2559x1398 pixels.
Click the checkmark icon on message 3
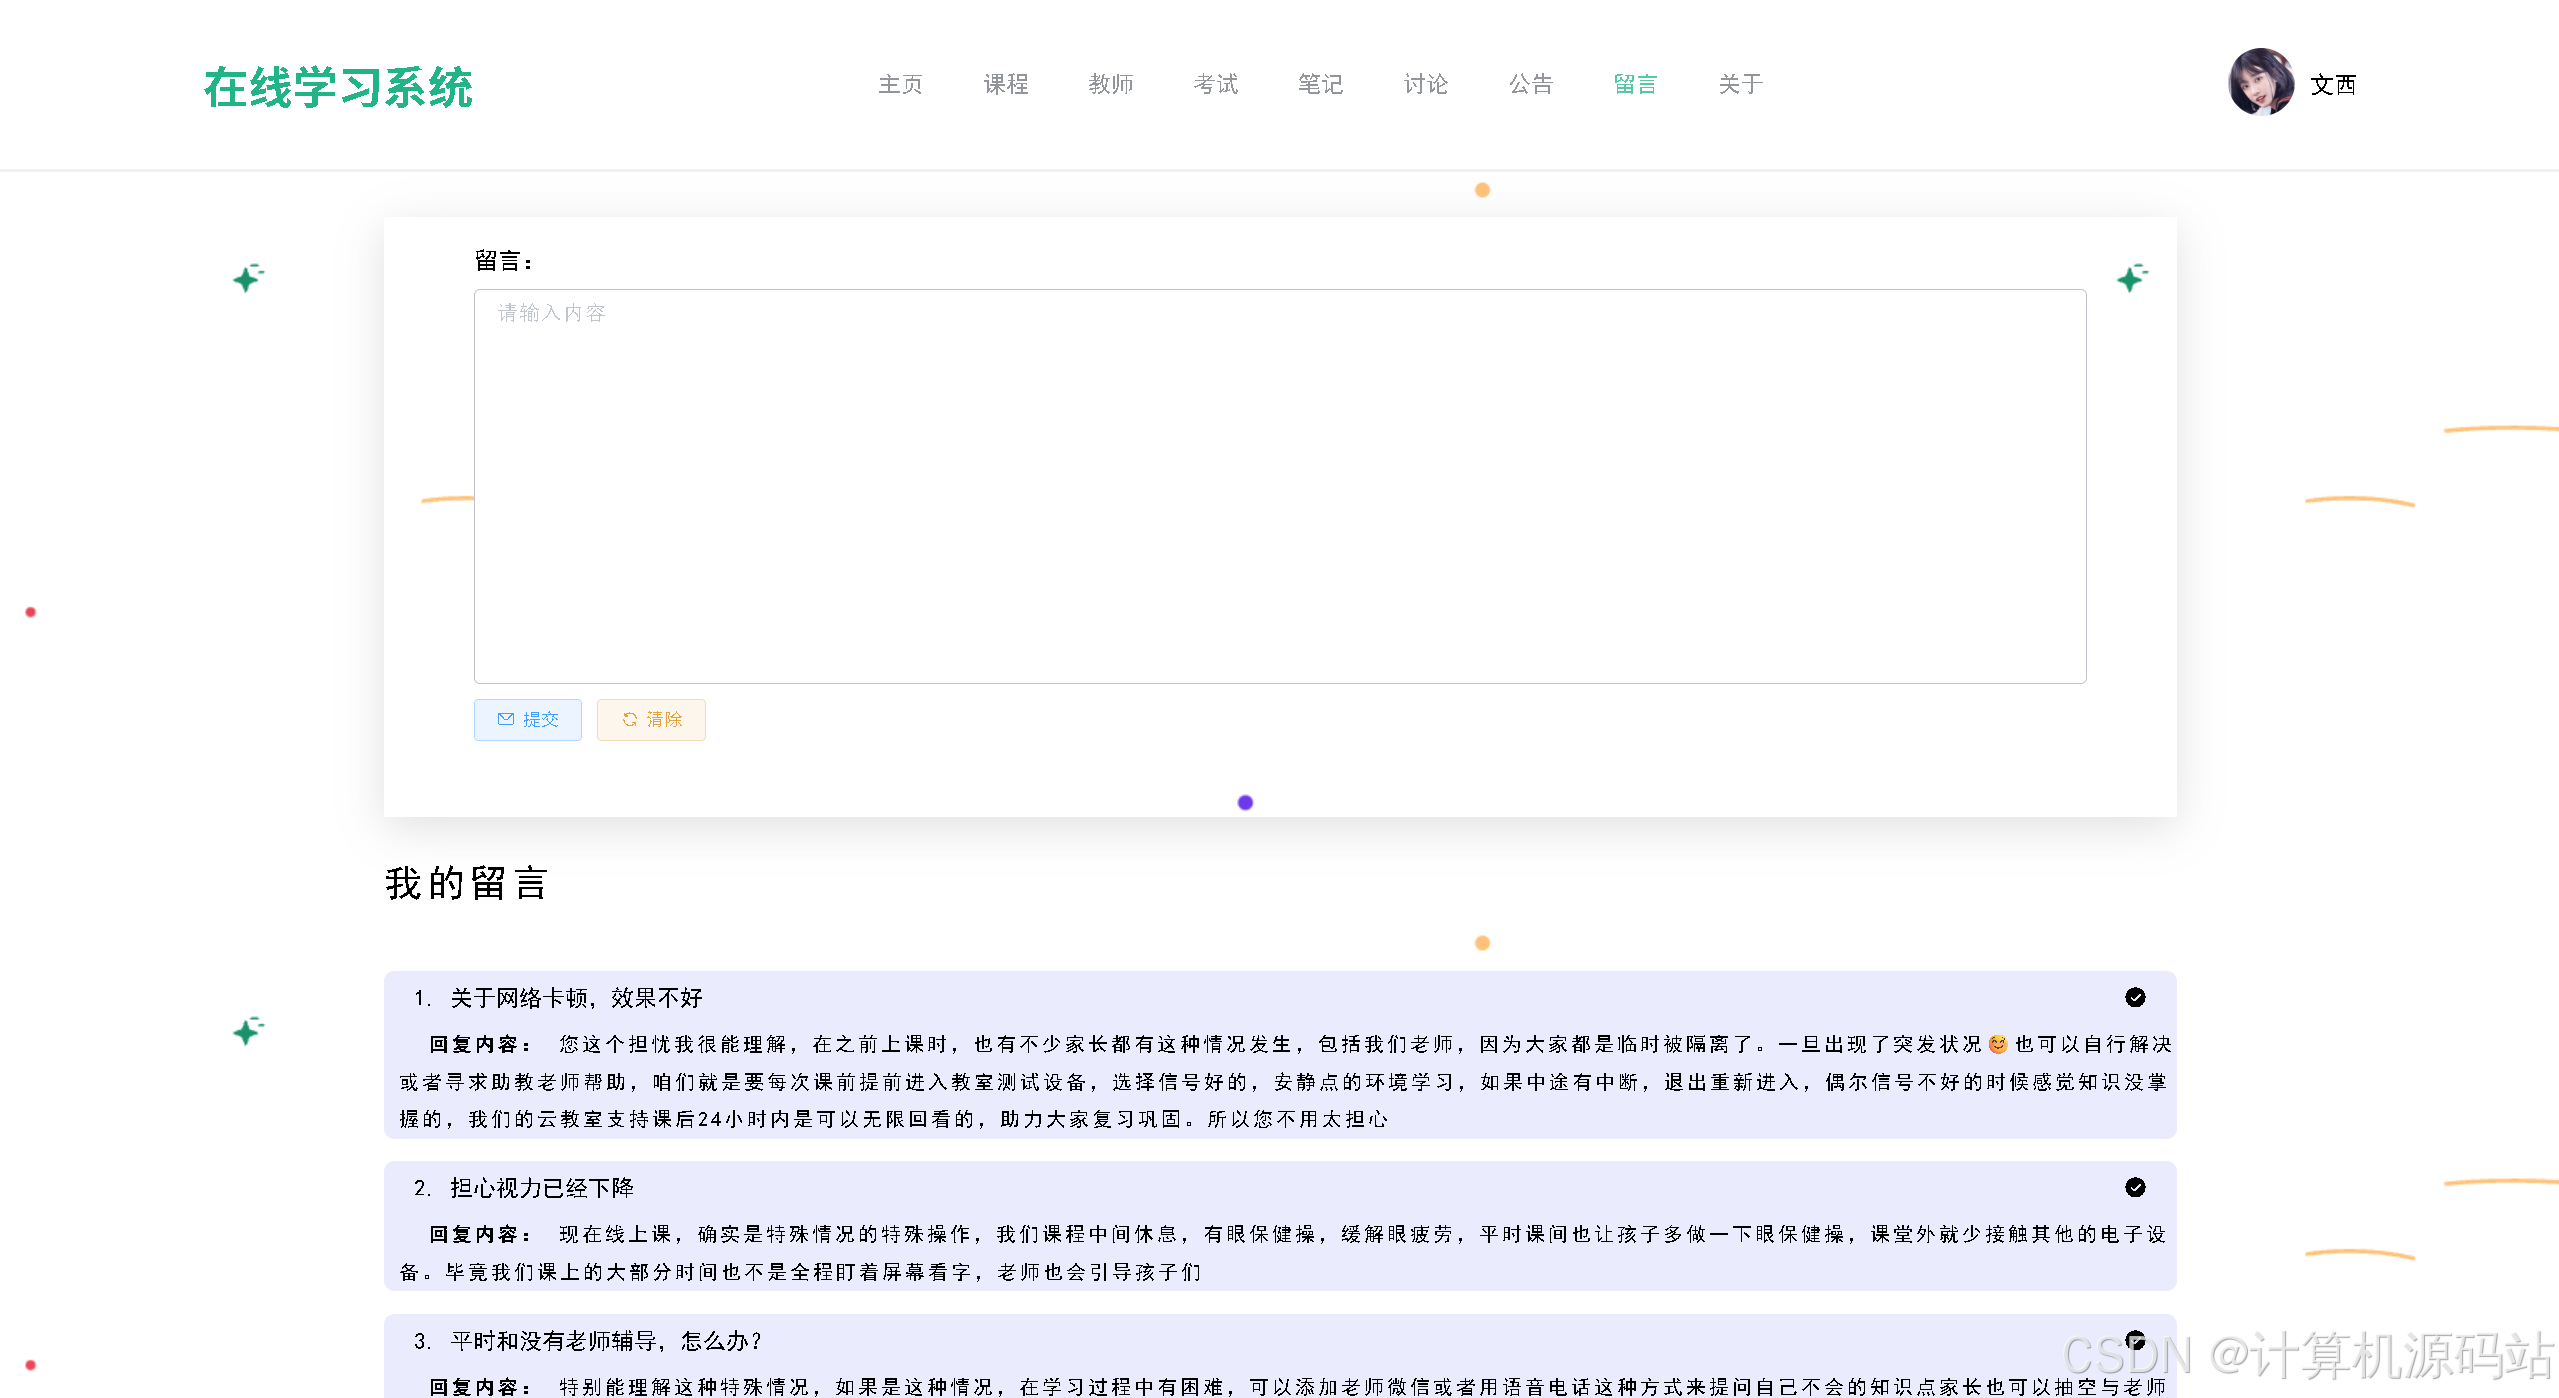(x=2135, y=1340)
